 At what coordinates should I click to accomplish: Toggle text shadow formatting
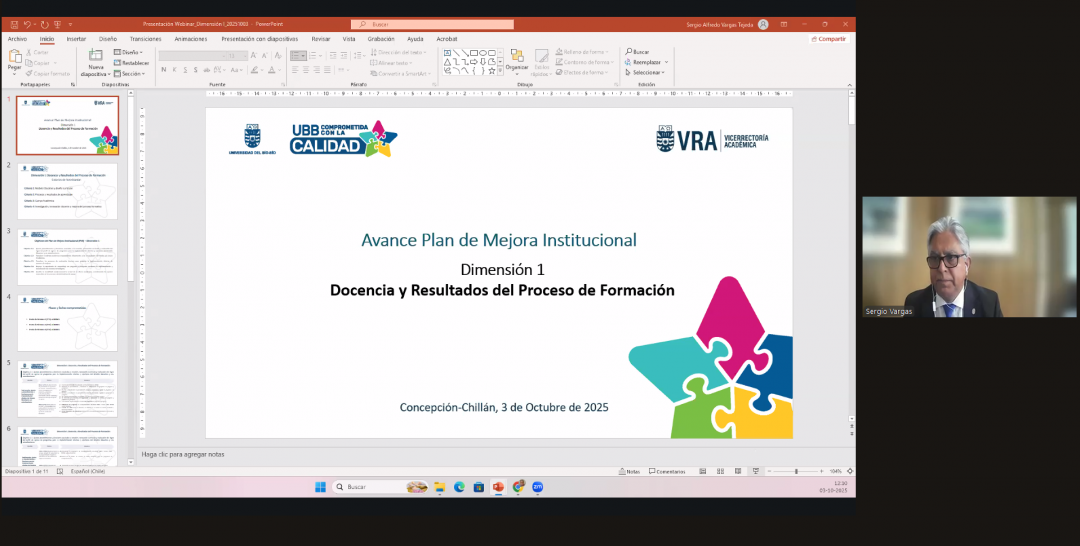[196, 70]
